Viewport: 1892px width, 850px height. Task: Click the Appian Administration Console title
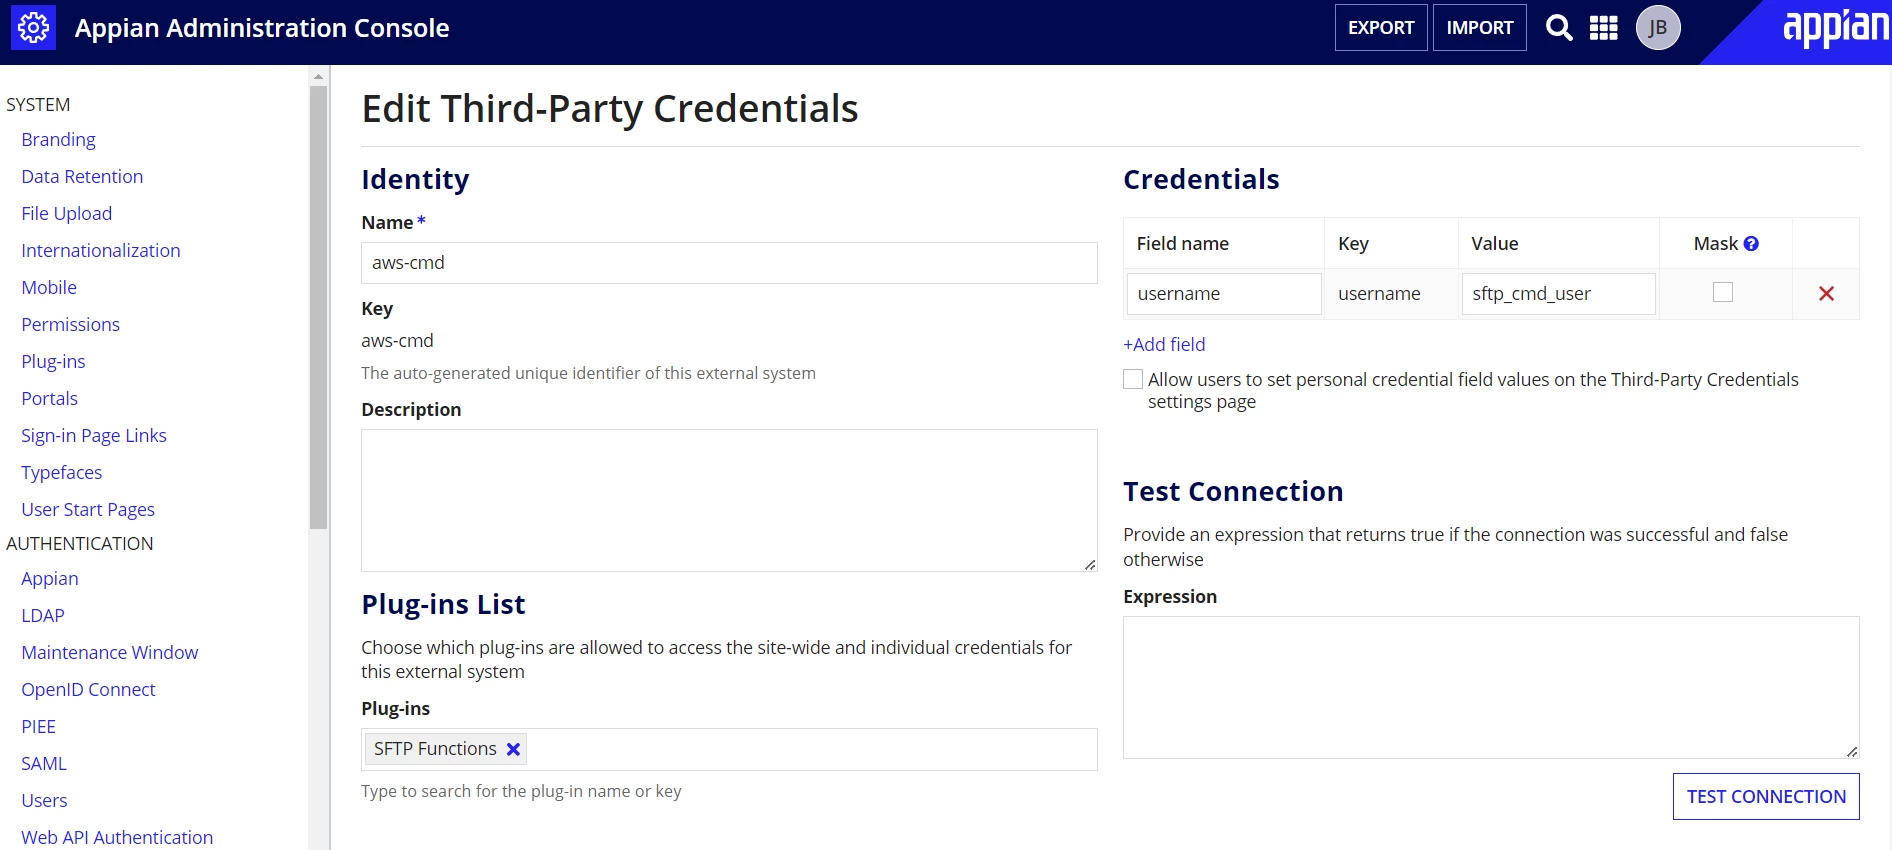coord(262,28)
